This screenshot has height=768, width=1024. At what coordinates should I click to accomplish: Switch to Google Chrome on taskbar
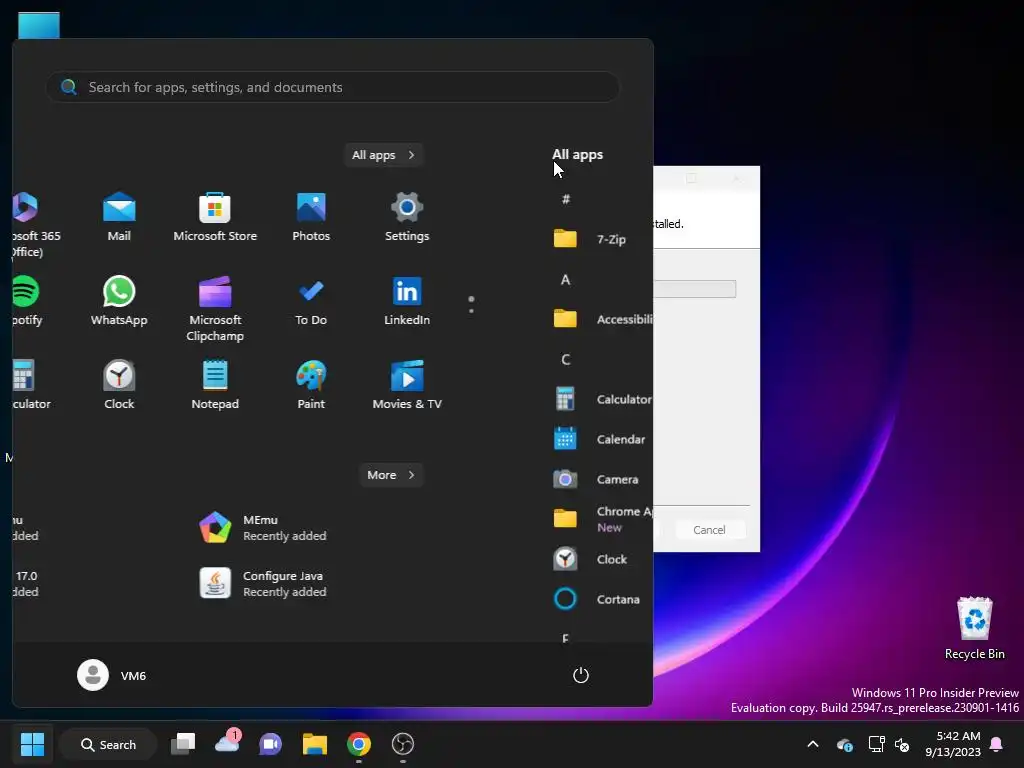click(359, 744)
